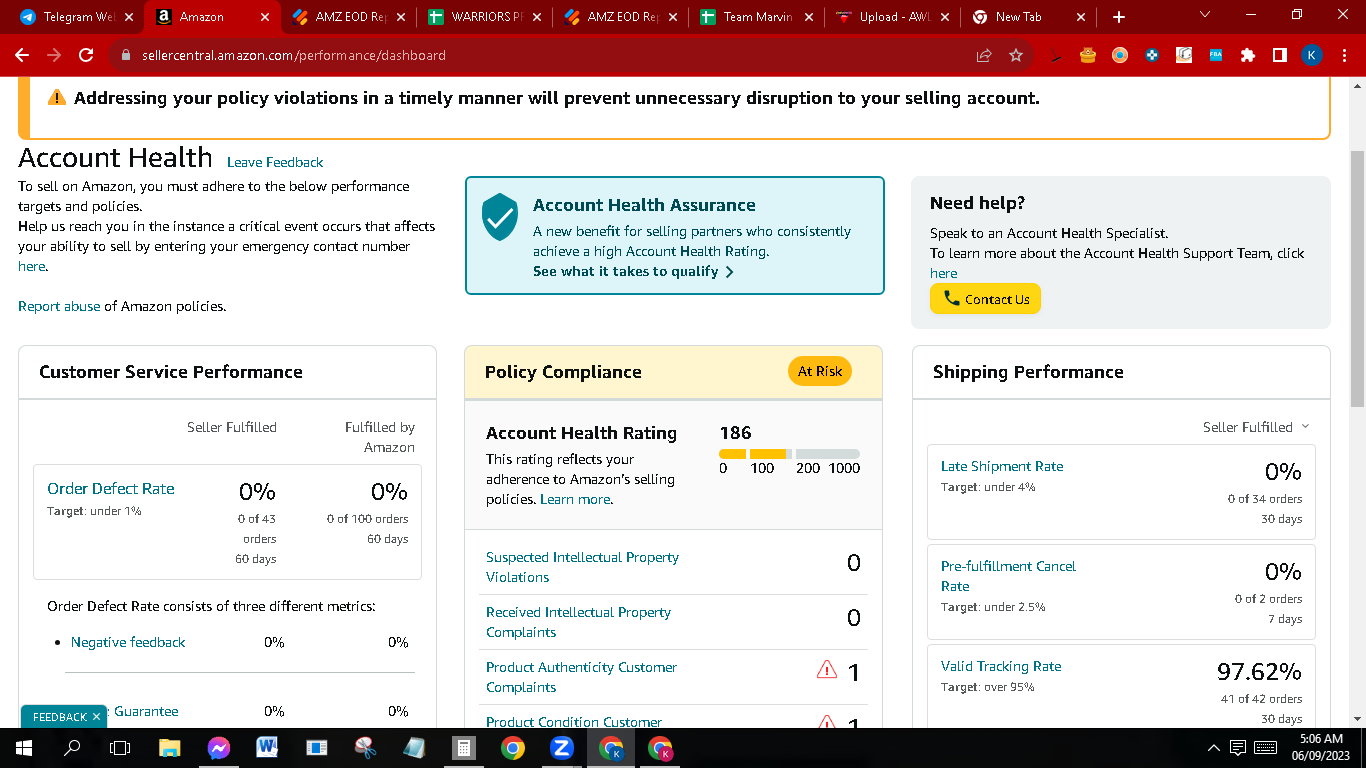Open File Explorer from taskbar
The width and height of the screenshot is (1366, 768).
169,748
